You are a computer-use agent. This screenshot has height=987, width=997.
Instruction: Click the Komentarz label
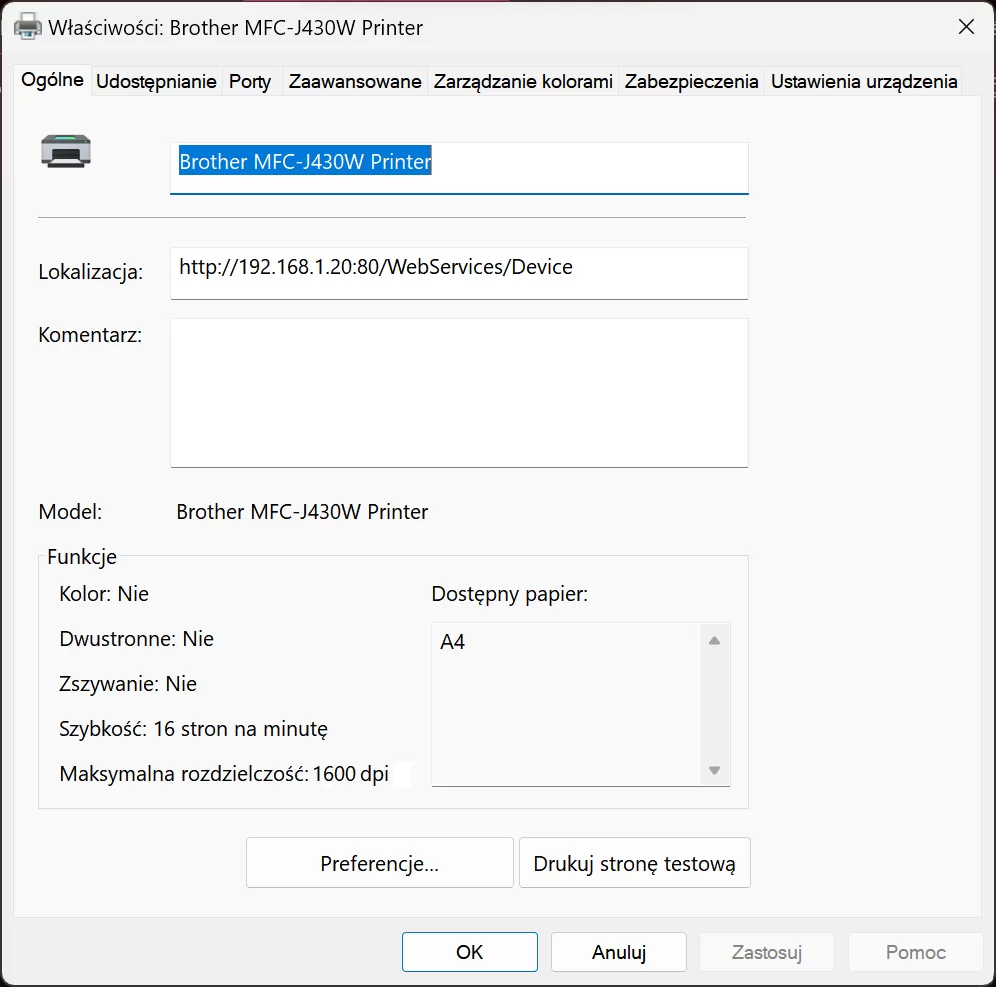90,335
